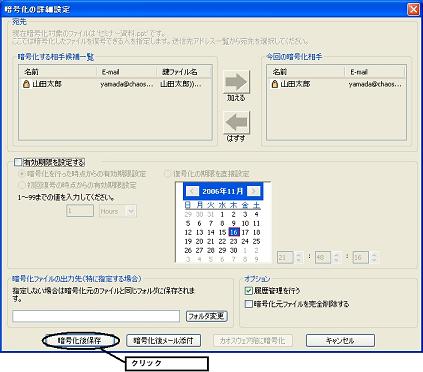This screenshot has width=423, height=372.
Task: Click the output folder path field
Action: coord(96,316)
